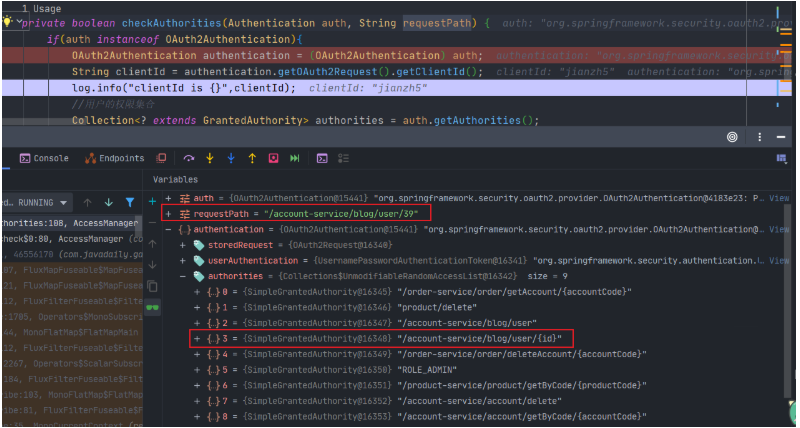This screenshot has width=800, height=428.
Task: Click the breakpoint line casting to OAuth2Authentication
Action: coord(277,55)
